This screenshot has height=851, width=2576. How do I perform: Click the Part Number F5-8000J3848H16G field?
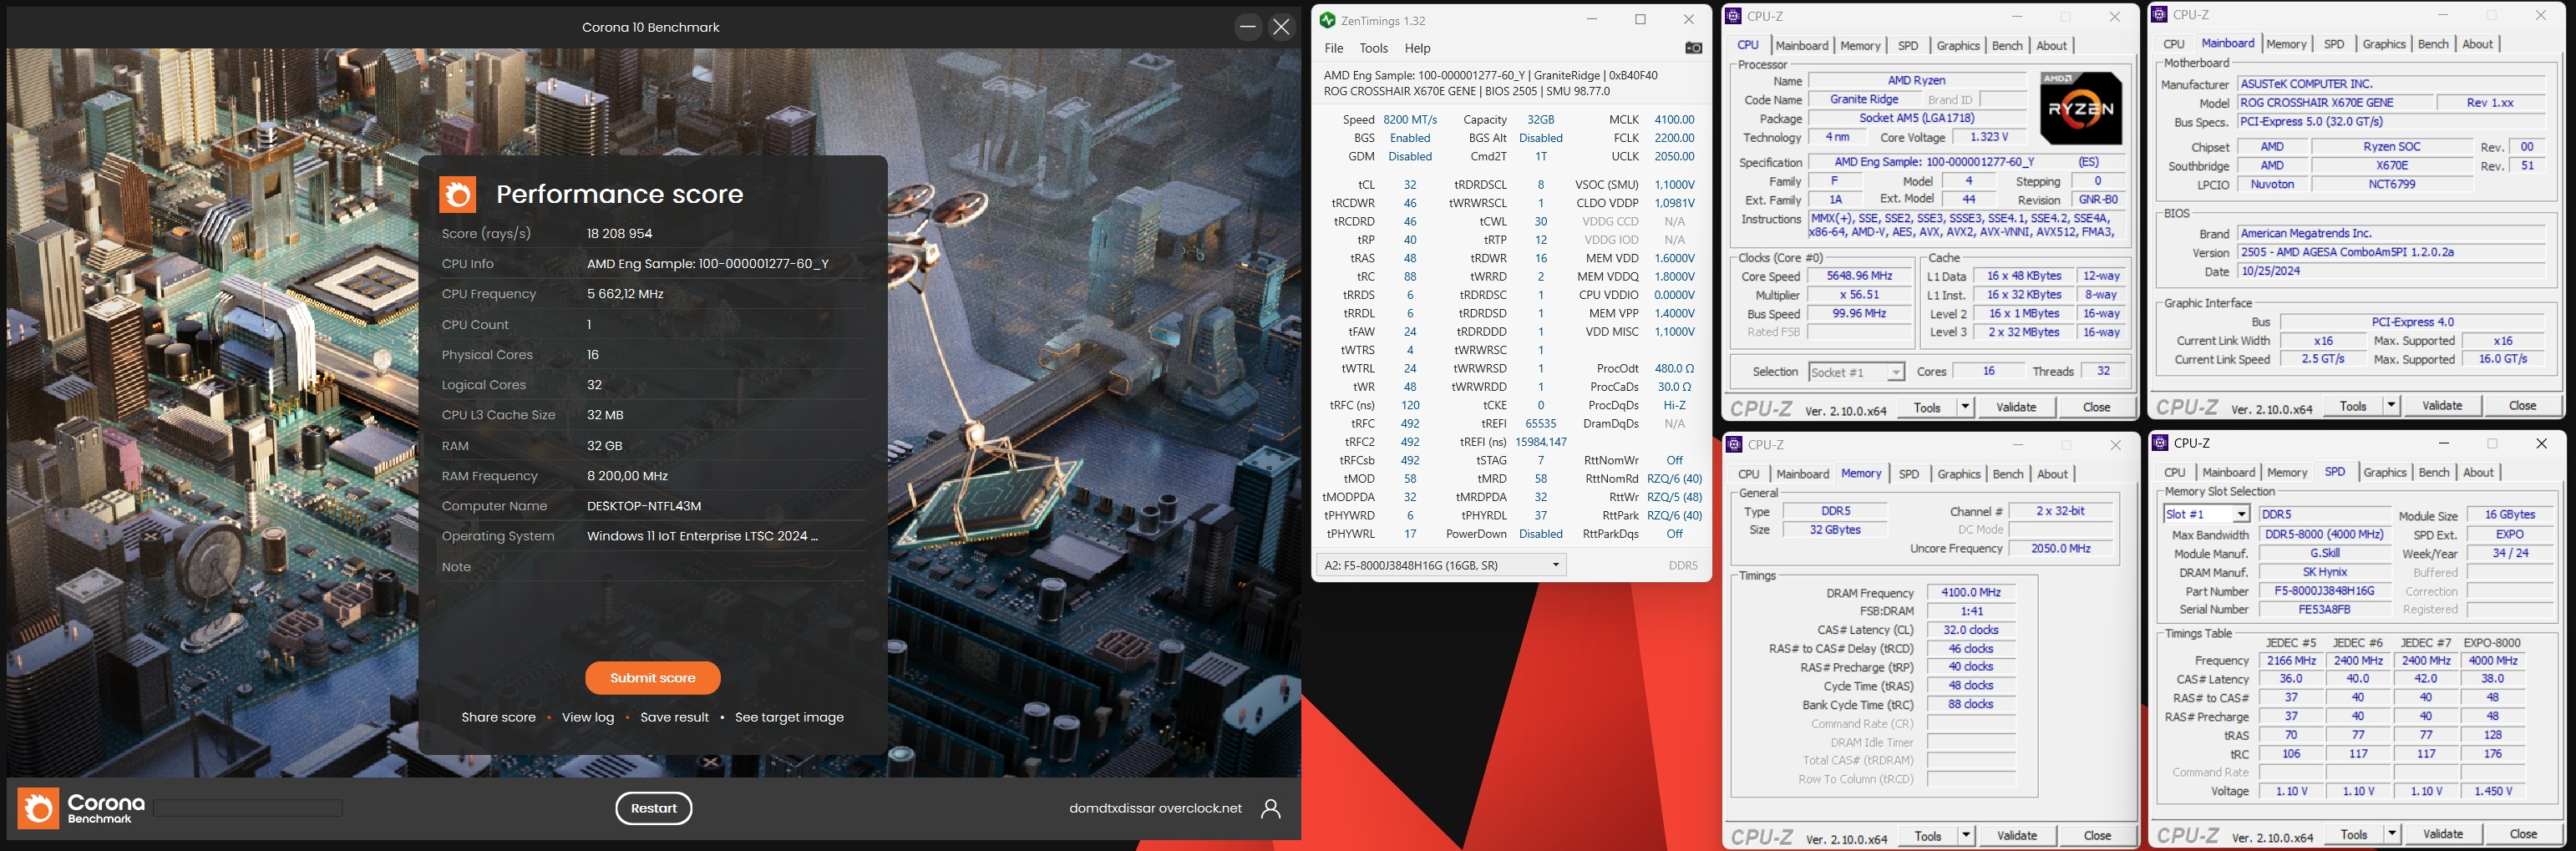(x=2325, y=591)
